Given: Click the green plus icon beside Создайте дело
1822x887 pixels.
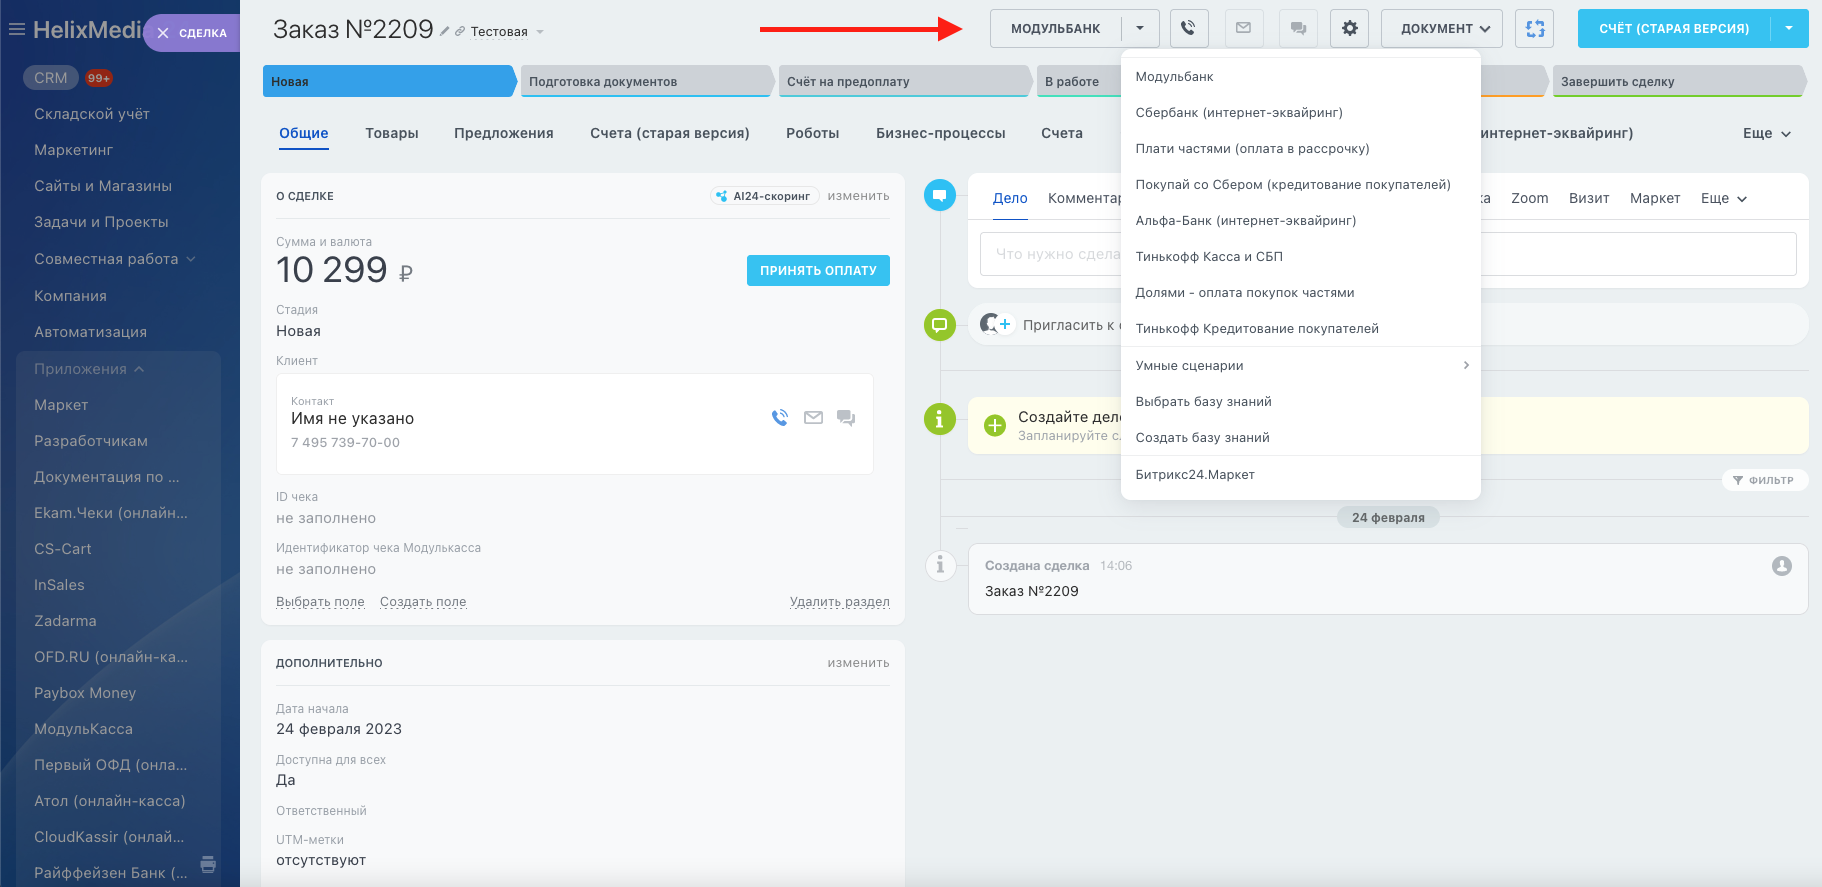Looking at the screenshot, I should point(995,425).
